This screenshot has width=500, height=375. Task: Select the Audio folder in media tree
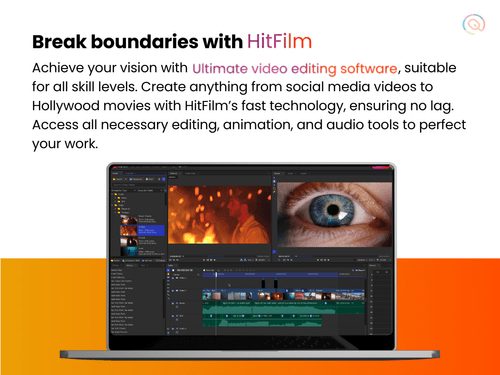[x=119, y=194]
